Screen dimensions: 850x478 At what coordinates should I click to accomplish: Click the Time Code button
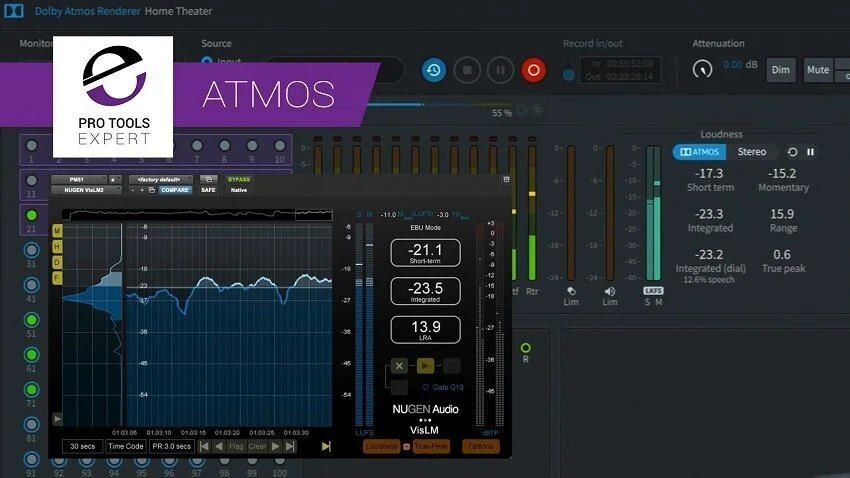pyautogui.click(x=126, y=446)
